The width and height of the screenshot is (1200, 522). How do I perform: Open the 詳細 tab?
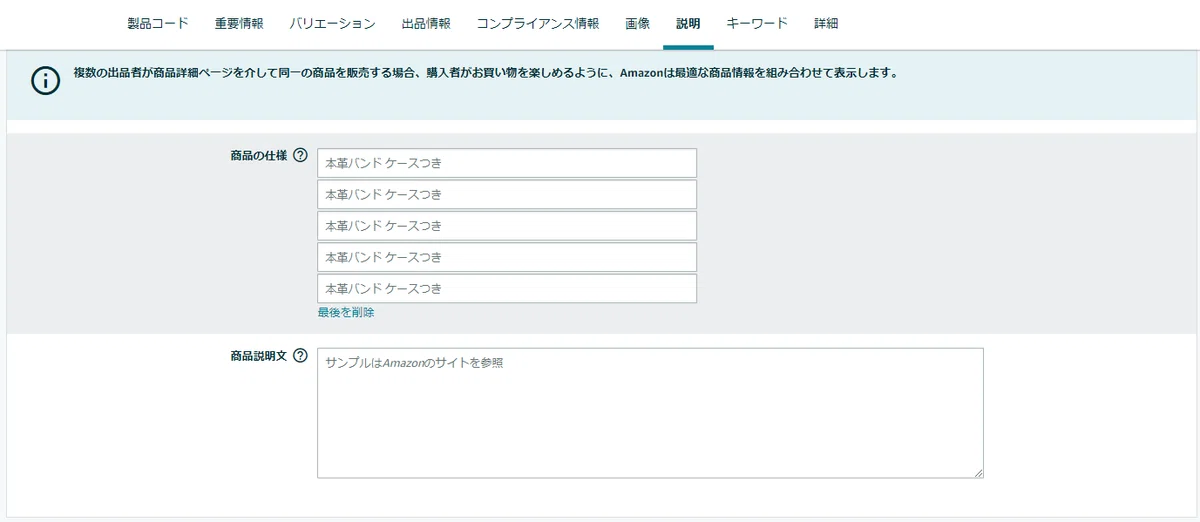coord(826,23)
